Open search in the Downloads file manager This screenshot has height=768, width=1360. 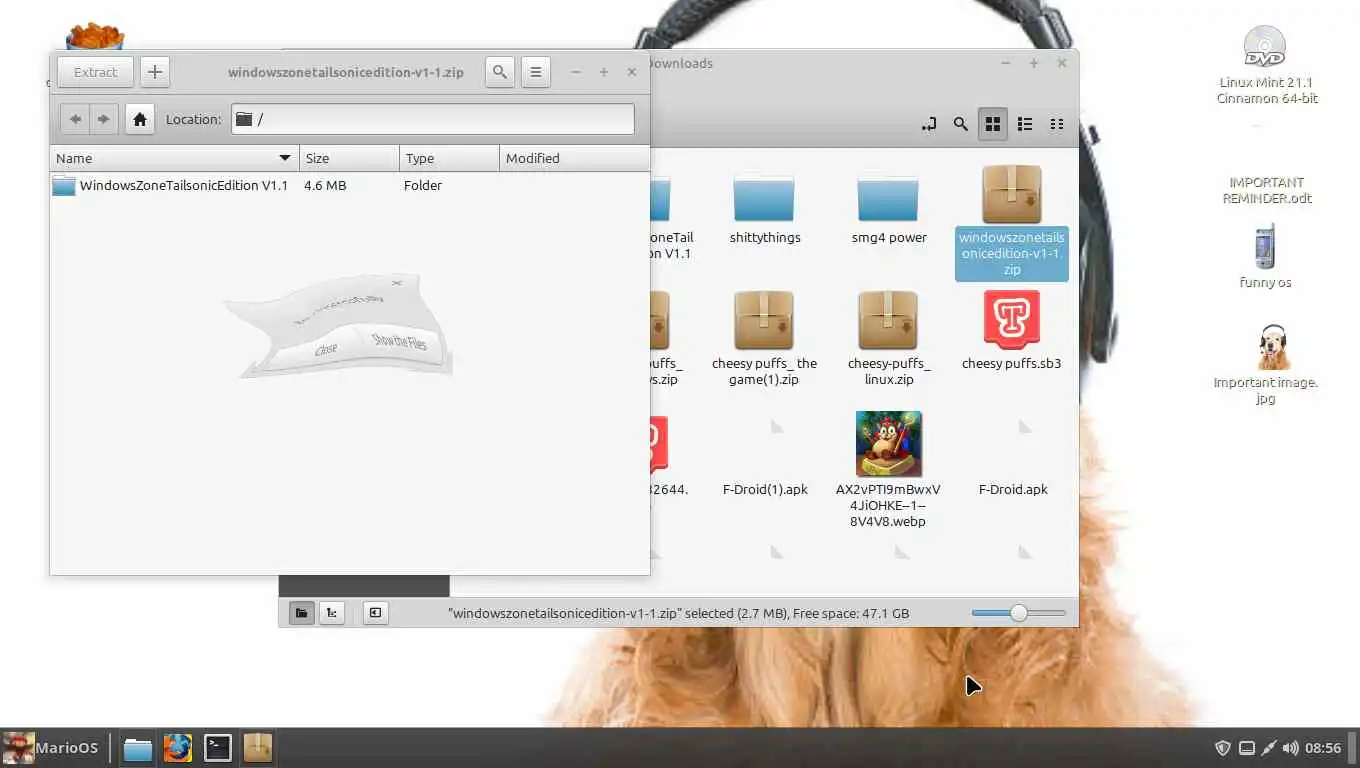click(960, 124)
